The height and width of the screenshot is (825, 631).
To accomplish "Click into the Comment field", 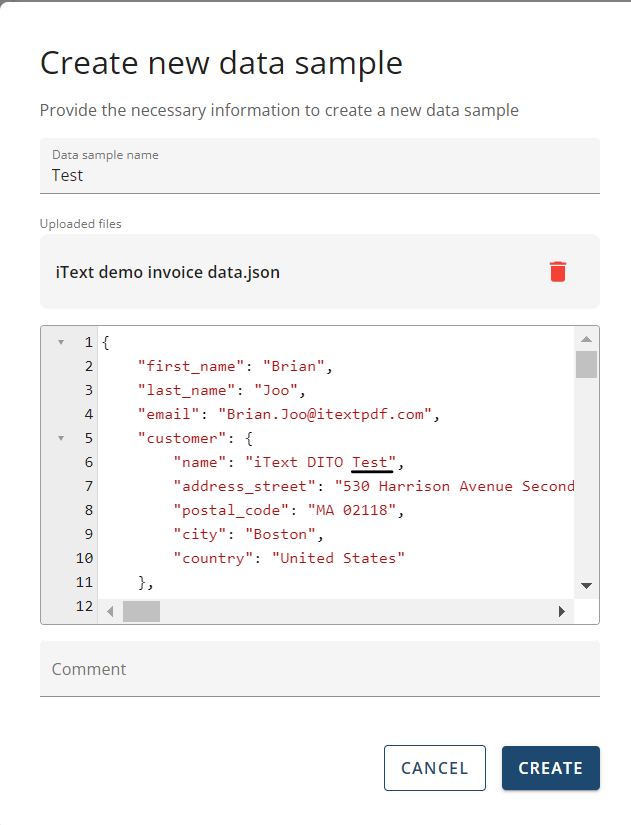I will tap(320, 669).
